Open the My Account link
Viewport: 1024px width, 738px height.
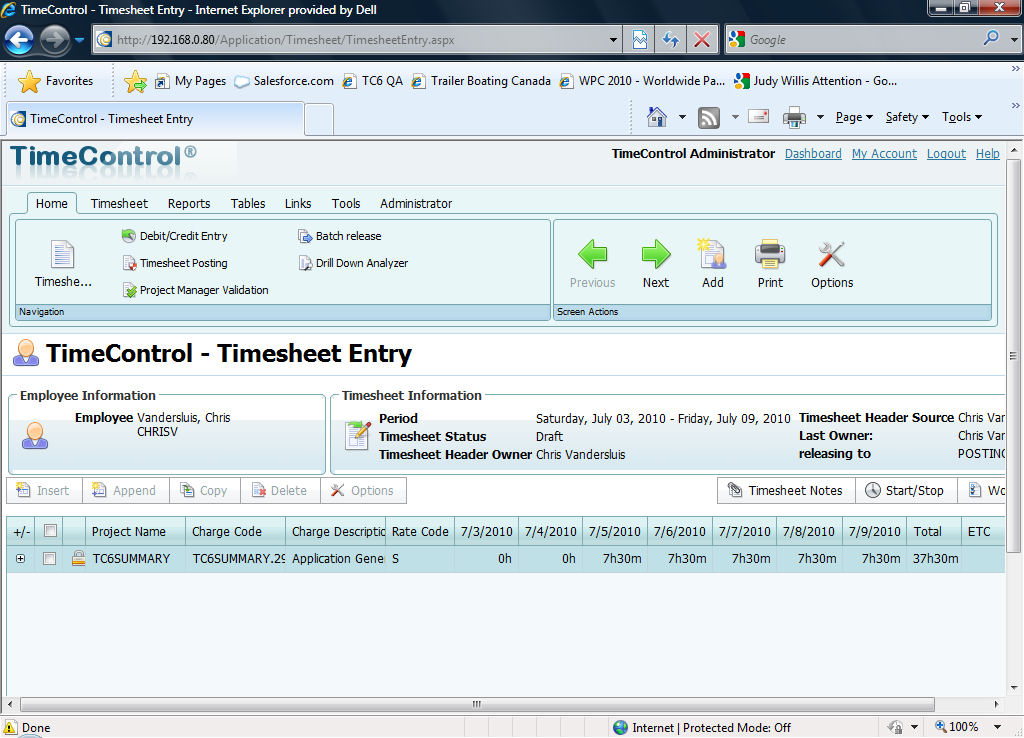pyautogui.click(x=884, y=153)
